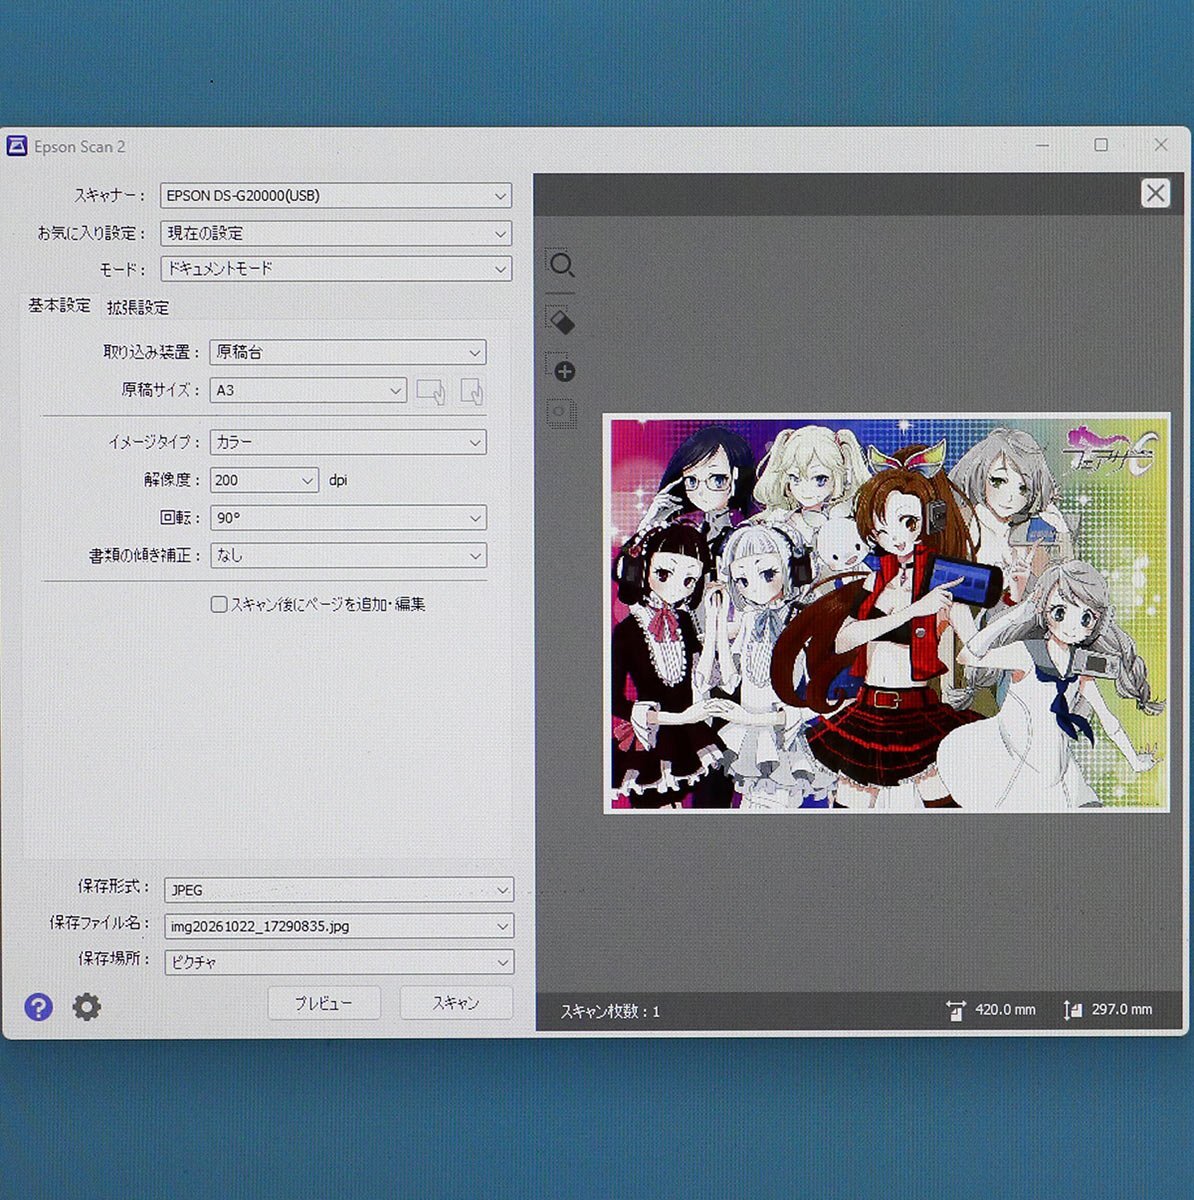Expand the 保存形式 dropdown showing JPEG
The image size is (1194, 1200).
[339, 890]
